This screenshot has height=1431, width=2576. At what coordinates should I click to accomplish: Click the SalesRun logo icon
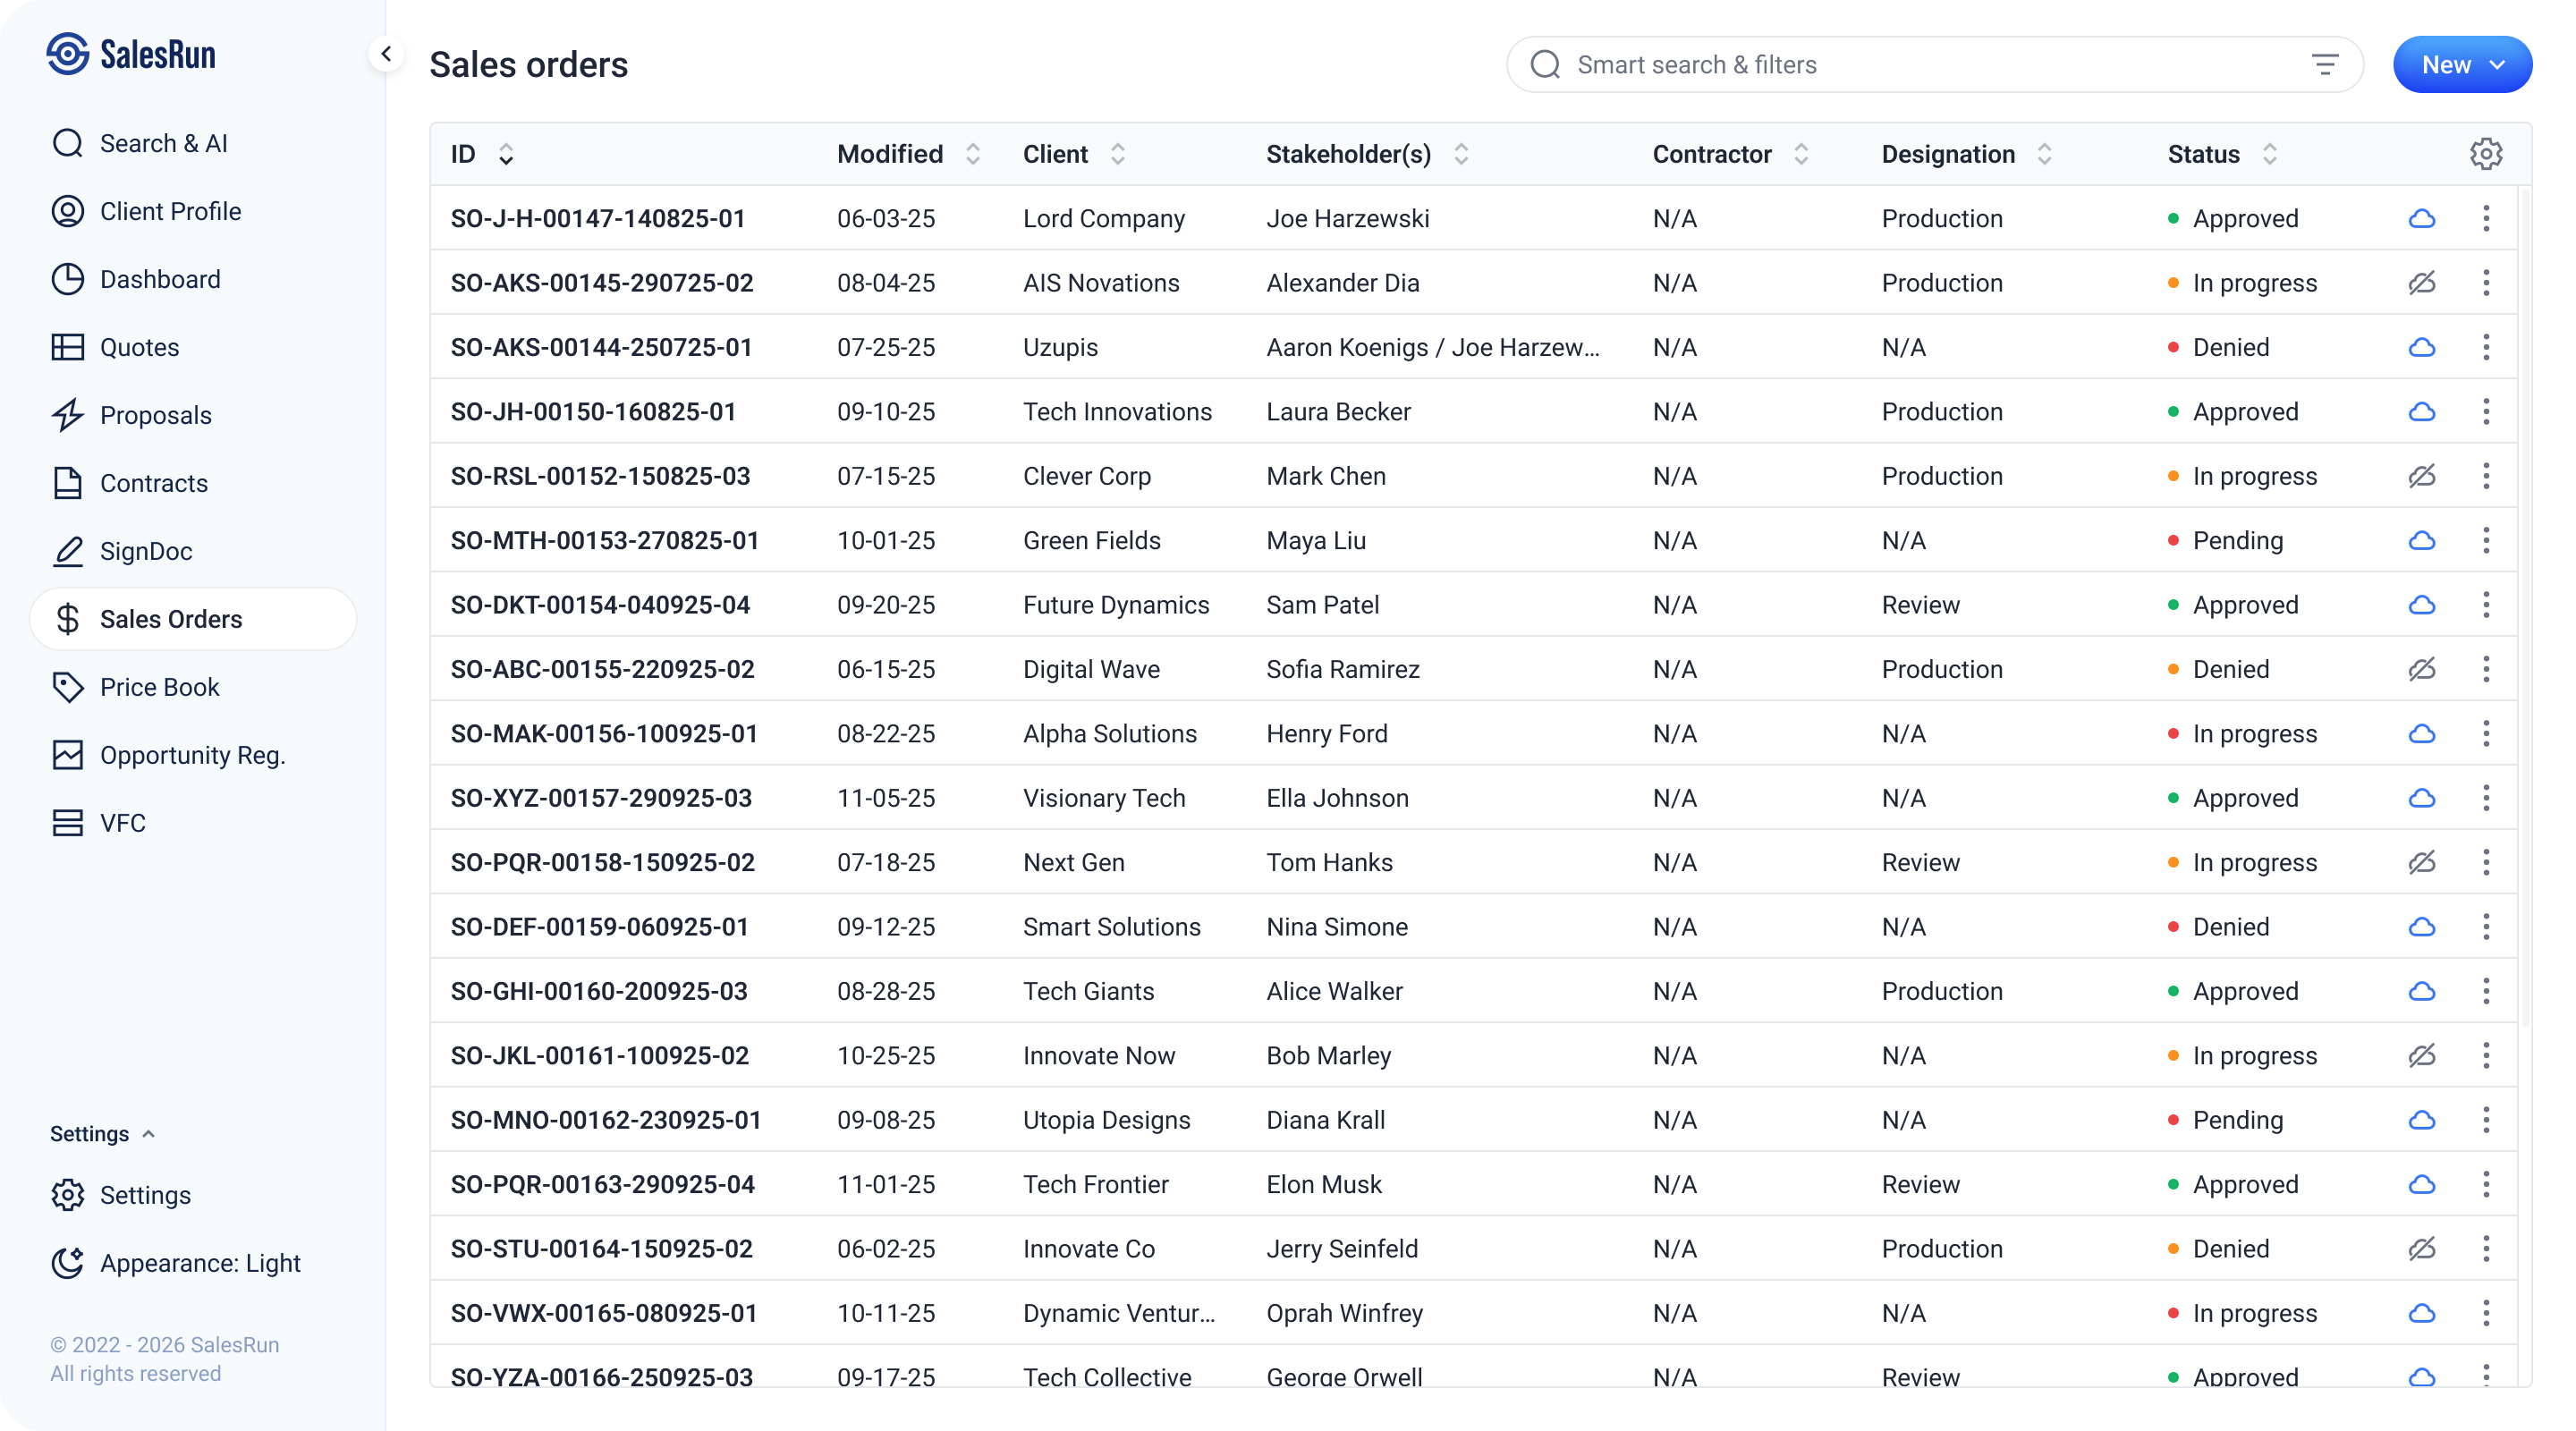pos(67,54)
